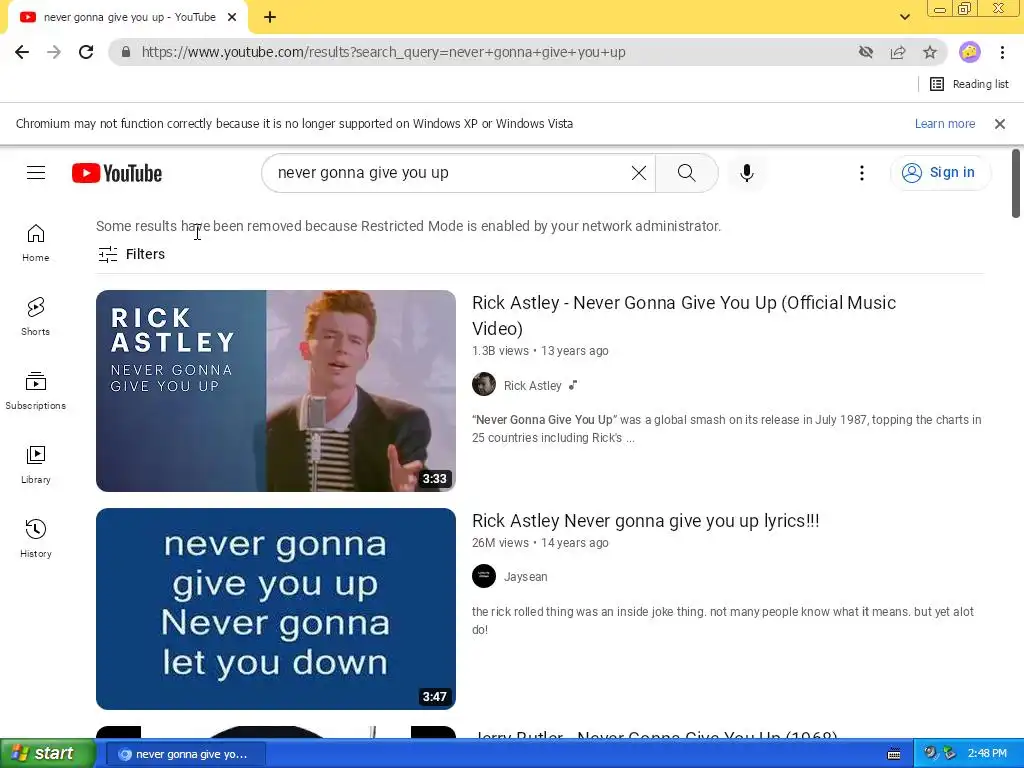Click the Rick Astley channel avatar
This screenshot has height=768, width=1024.
[x=484, y=385]
